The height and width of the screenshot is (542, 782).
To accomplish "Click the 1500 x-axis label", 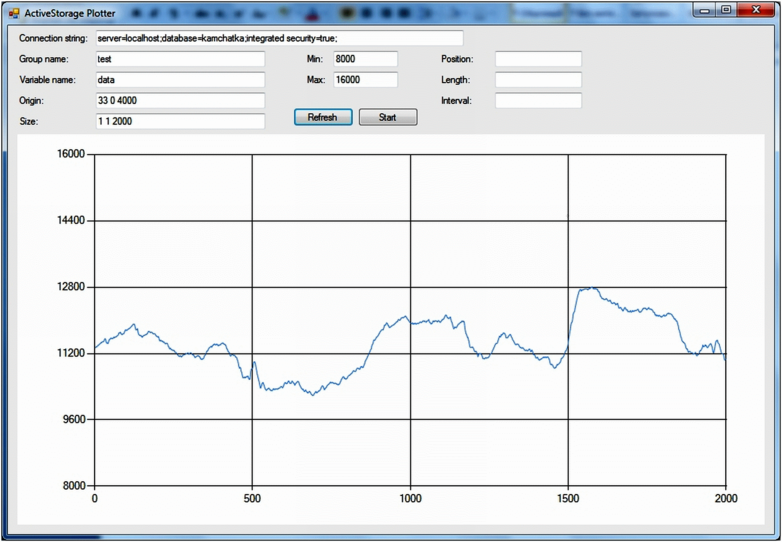I will pyautogui.click(x=568, y=498).
